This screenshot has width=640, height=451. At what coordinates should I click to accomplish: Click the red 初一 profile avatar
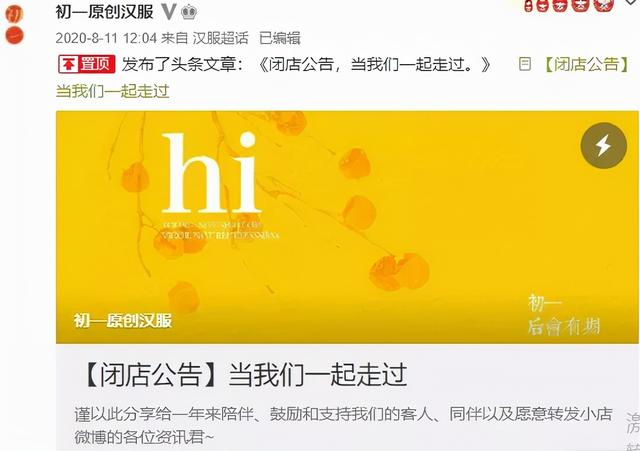(14, 24)
